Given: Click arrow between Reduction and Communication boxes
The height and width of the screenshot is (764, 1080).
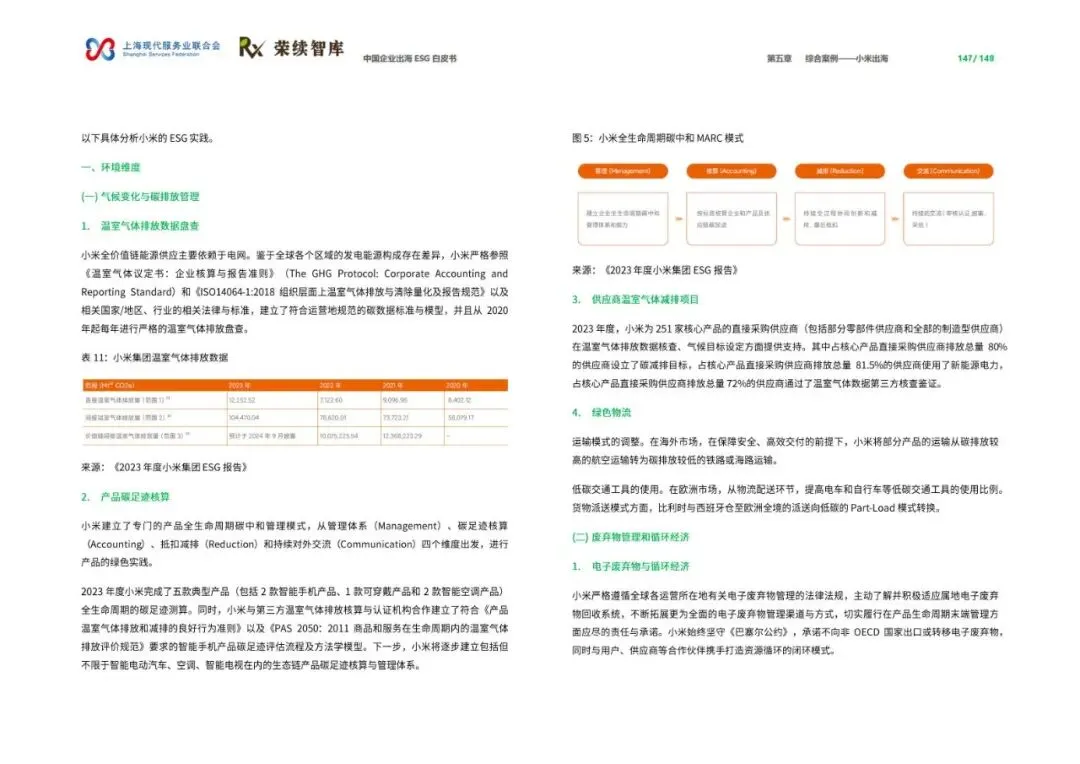Looking at the screenshot, I should (895, 219).
